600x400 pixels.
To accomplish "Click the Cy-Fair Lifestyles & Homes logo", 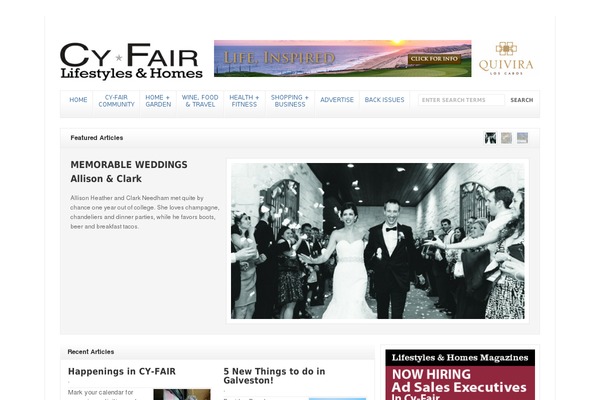I will click(131, 61).
